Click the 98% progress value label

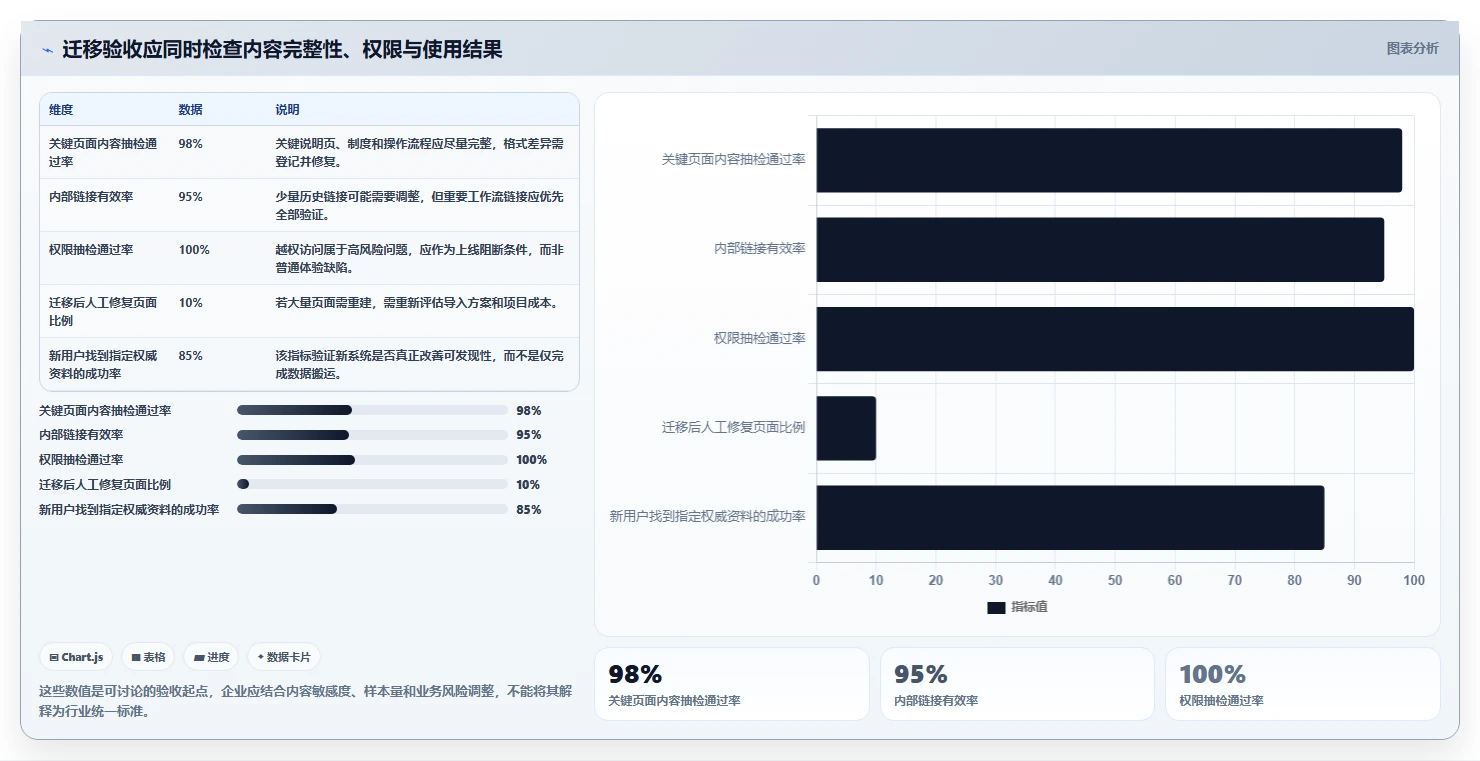click(x=529, y=411)
